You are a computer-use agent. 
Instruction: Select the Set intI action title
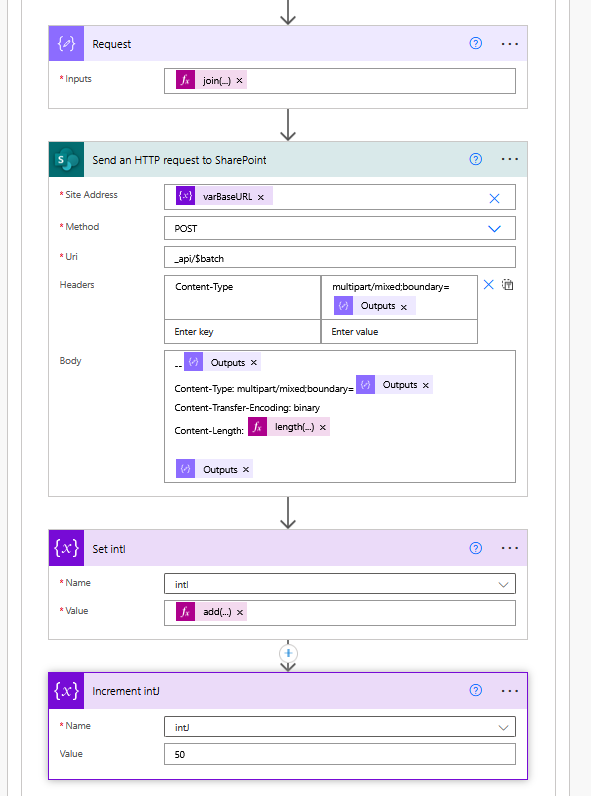[109, 549]
